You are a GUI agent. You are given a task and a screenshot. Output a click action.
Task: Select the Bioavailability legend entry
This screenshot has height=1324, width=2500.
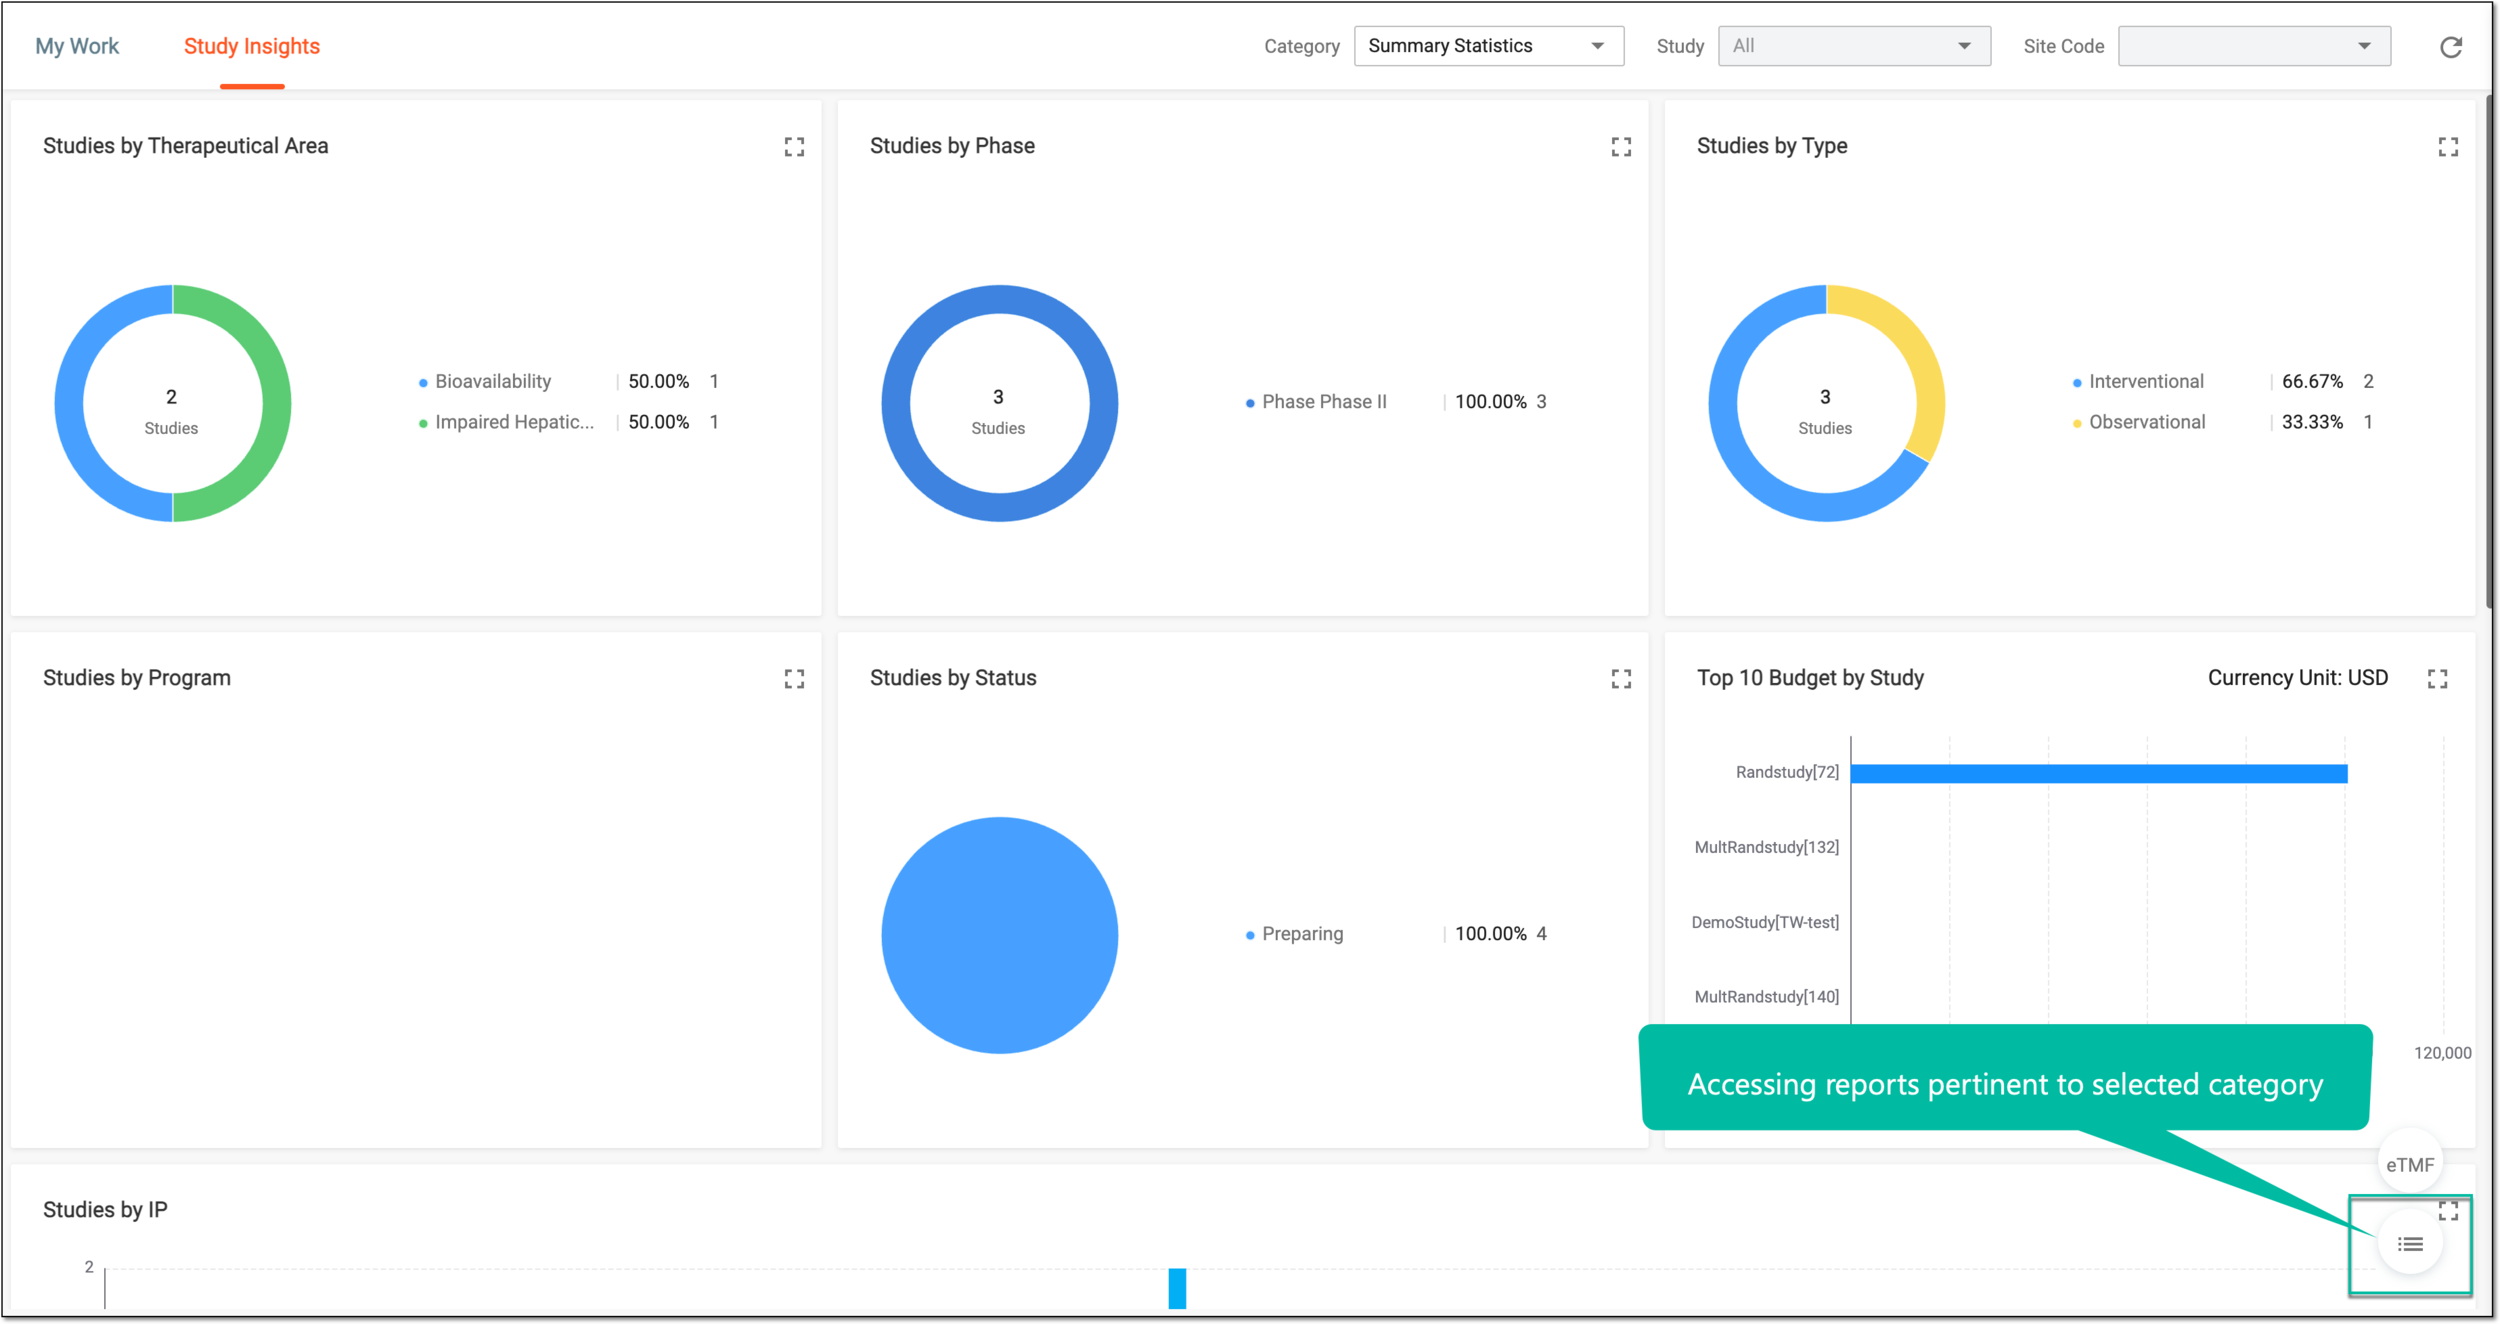point(493,381)
